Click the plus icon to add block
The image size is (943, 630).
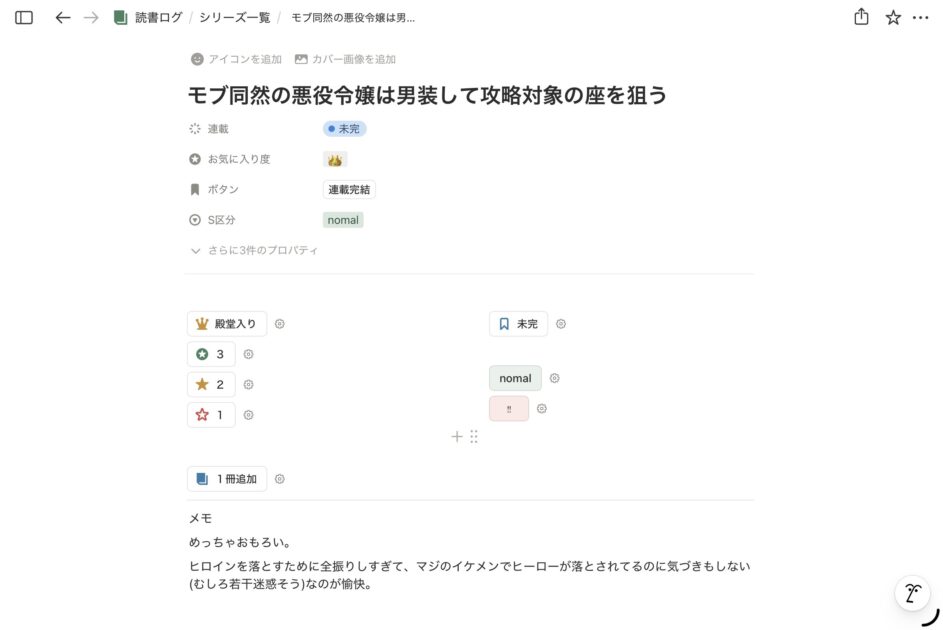(x=457, y=437)
